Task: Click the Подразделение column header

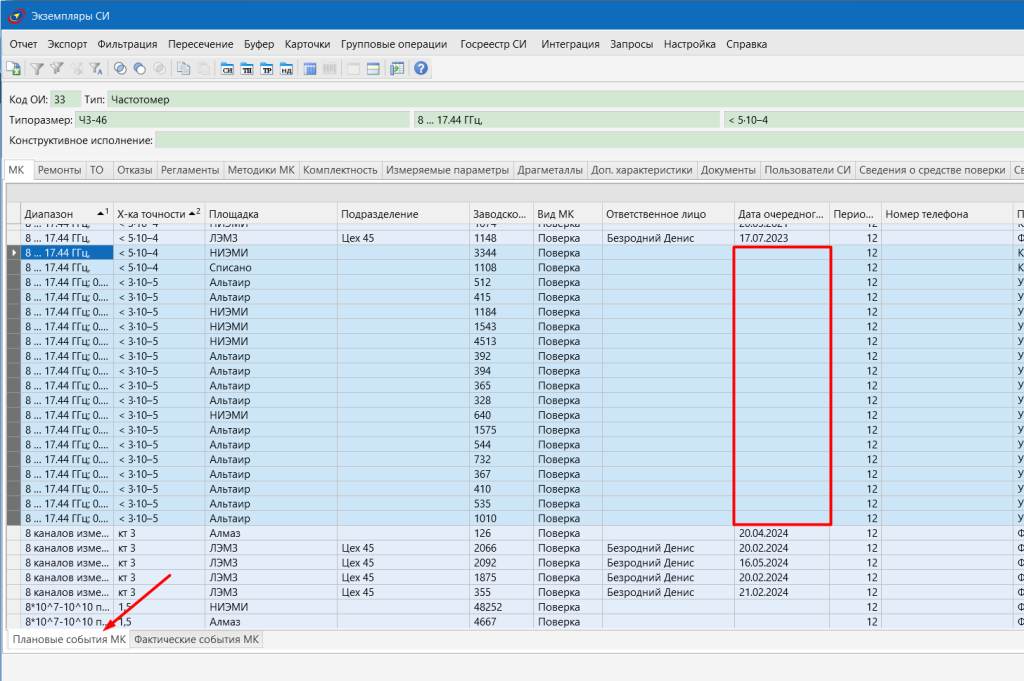Action: click(403, 214)
